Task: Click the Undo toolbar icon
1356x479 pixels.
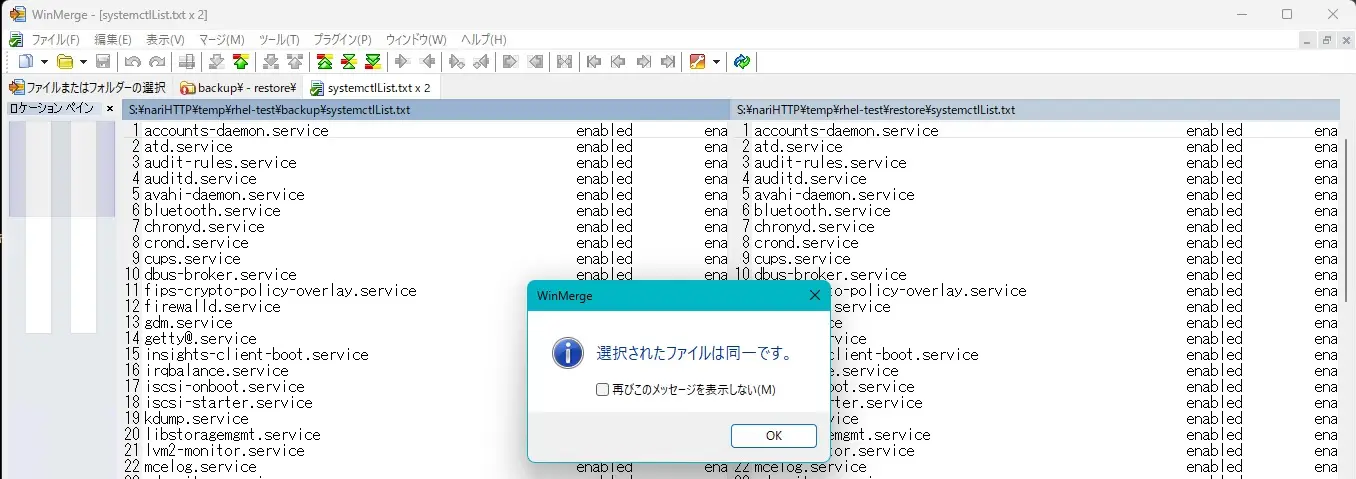Action: pos(133,62)
